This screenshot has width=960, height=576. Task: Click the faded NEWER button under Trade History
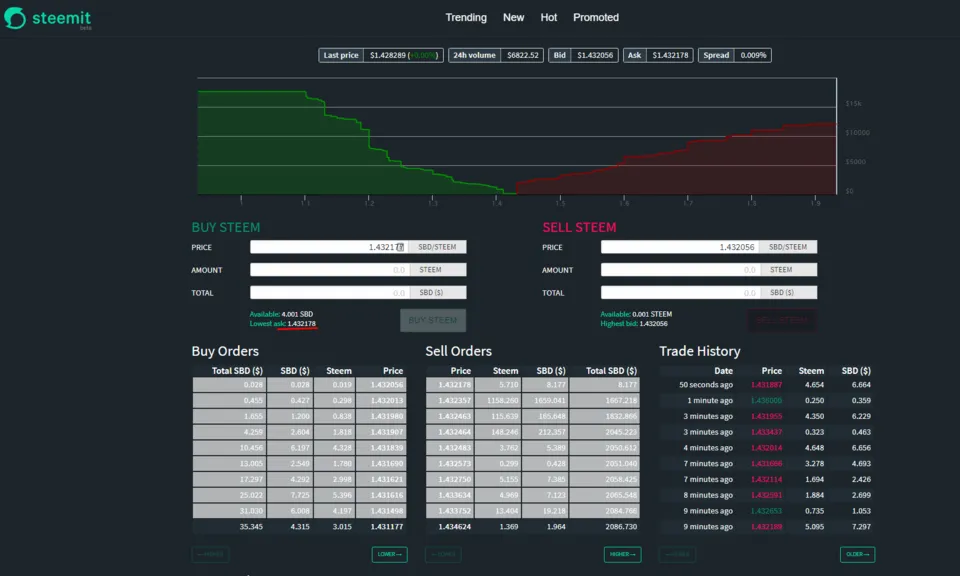pos(677,555)
